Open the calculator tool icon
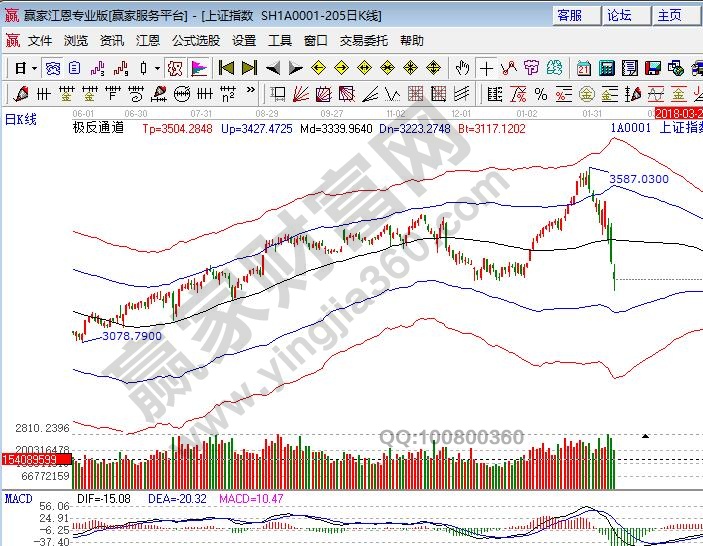 click(x=606, y=68)
